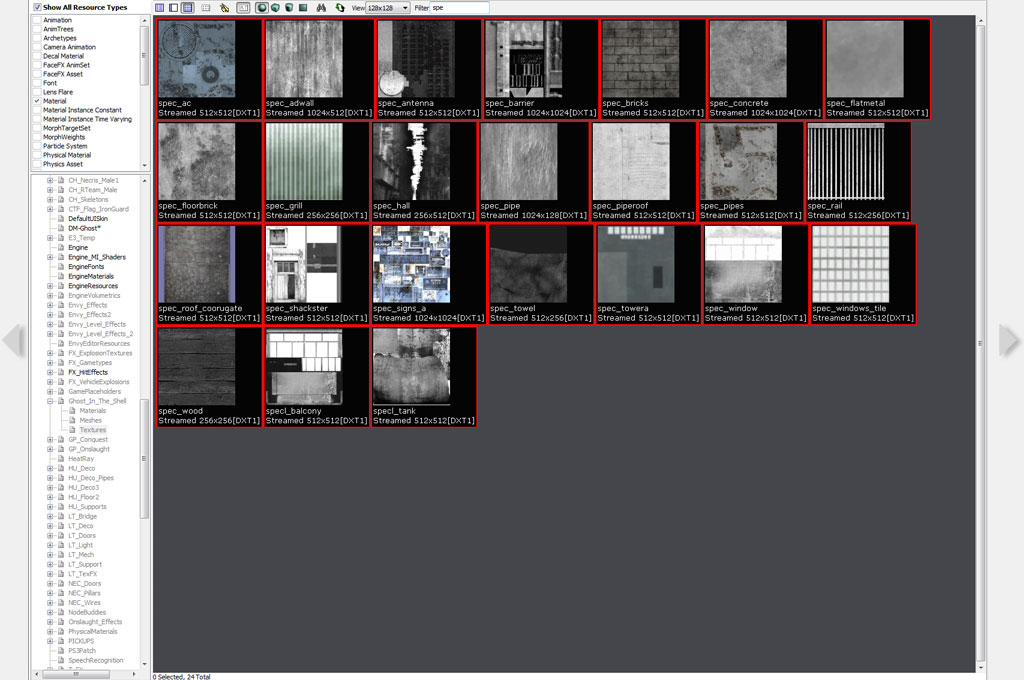The height and width of the screenshot is (680, 1024).
Task: Select the first split-pane layout icon
Action: click(x=160, y=8)
